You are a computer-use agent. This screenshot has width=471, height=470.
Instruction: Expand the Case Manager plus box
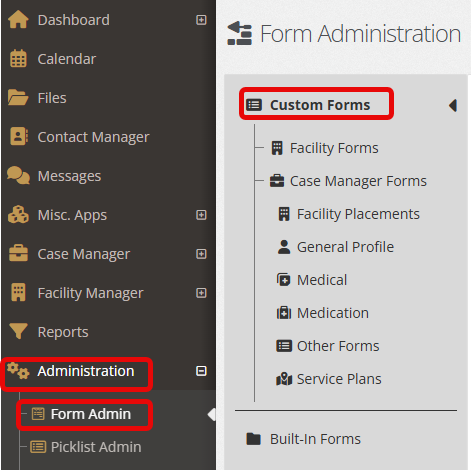(x=201, y=254)
